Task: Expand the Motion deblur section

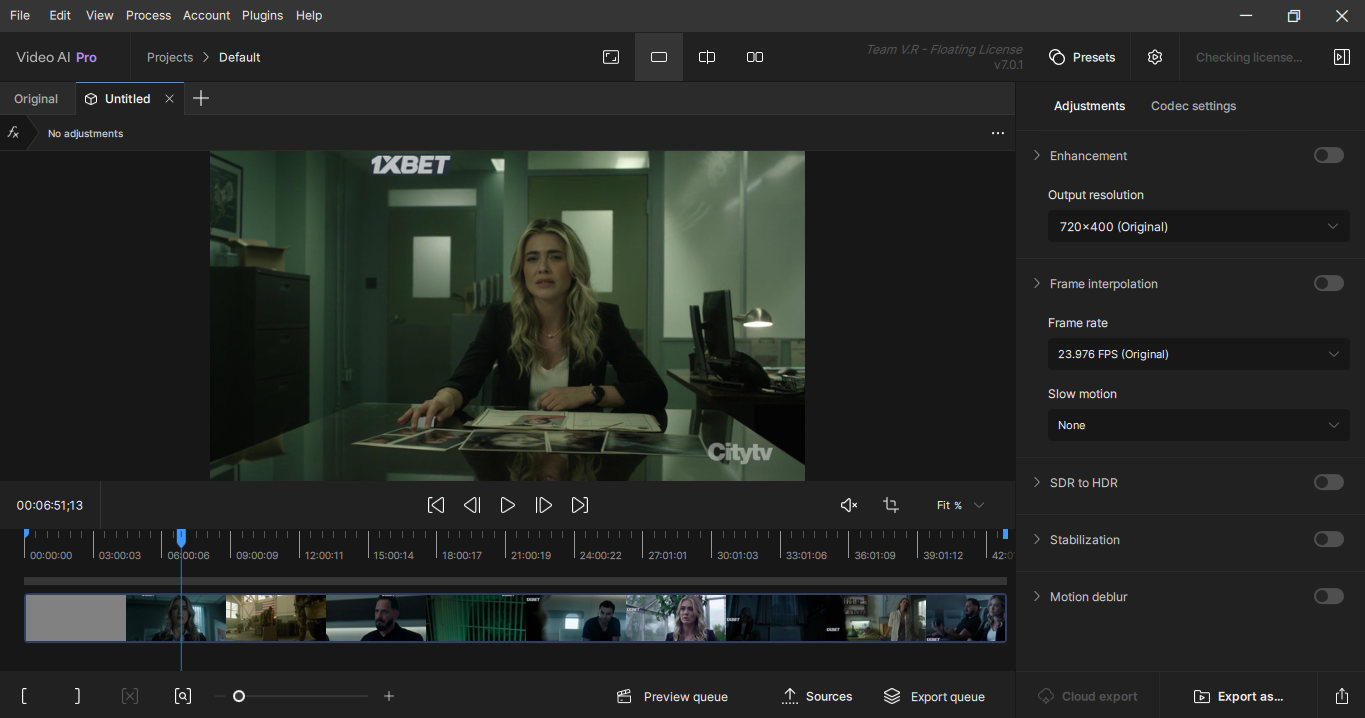Action: (1037, 597)
